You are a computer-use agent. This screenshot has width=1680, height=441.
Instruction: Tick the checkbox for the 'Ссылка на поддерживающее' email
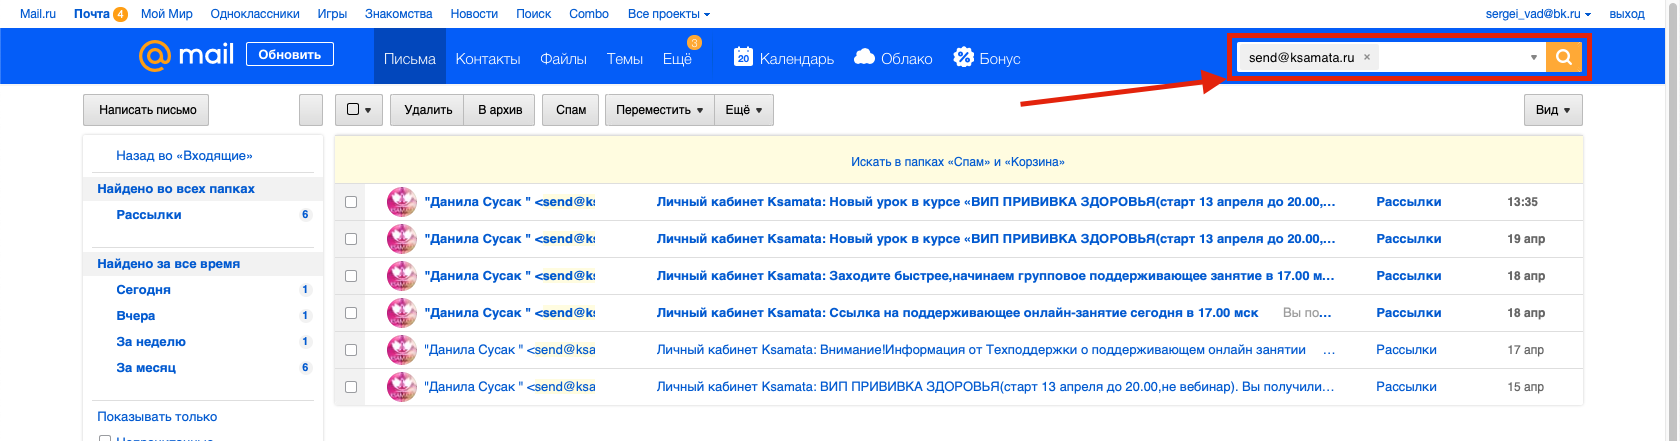[351, 313]
